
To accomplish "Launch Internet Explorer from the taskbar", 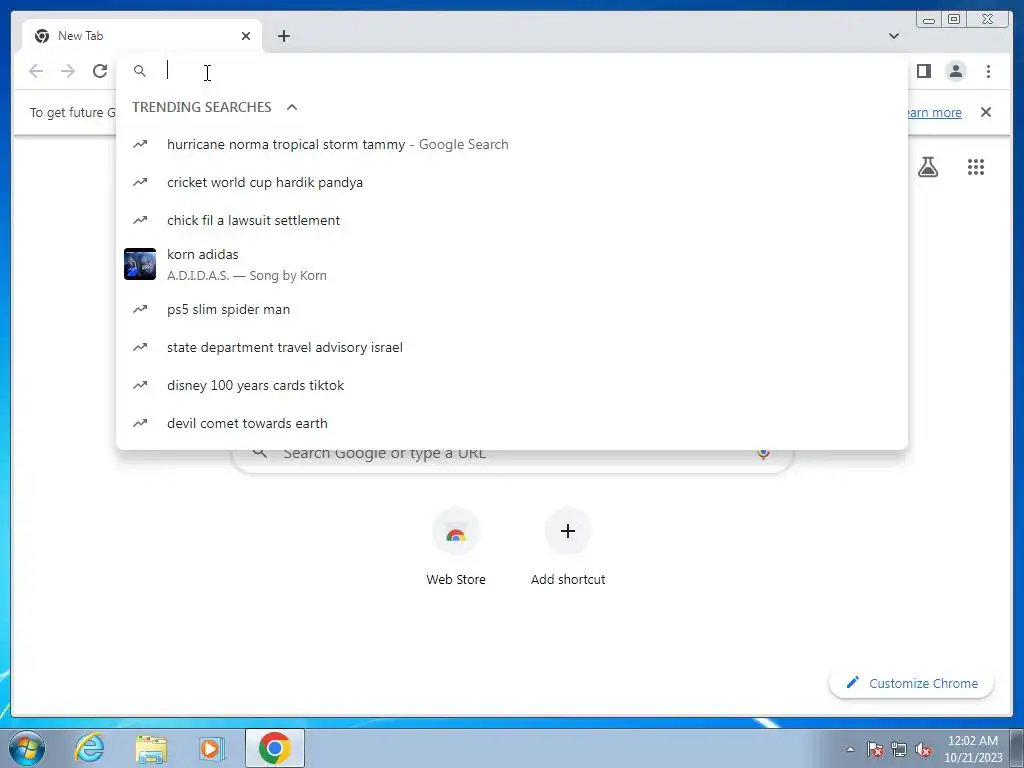I will click(x=89, y=748).
